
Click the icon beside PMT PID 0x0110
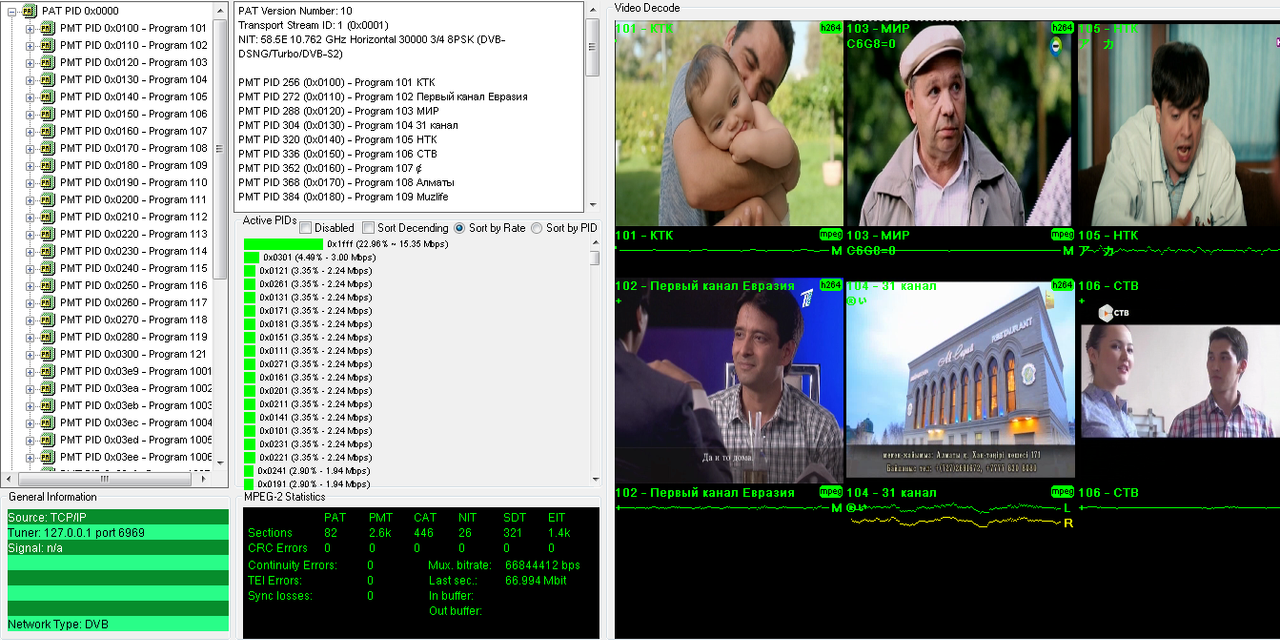click(x=46, y=45)
